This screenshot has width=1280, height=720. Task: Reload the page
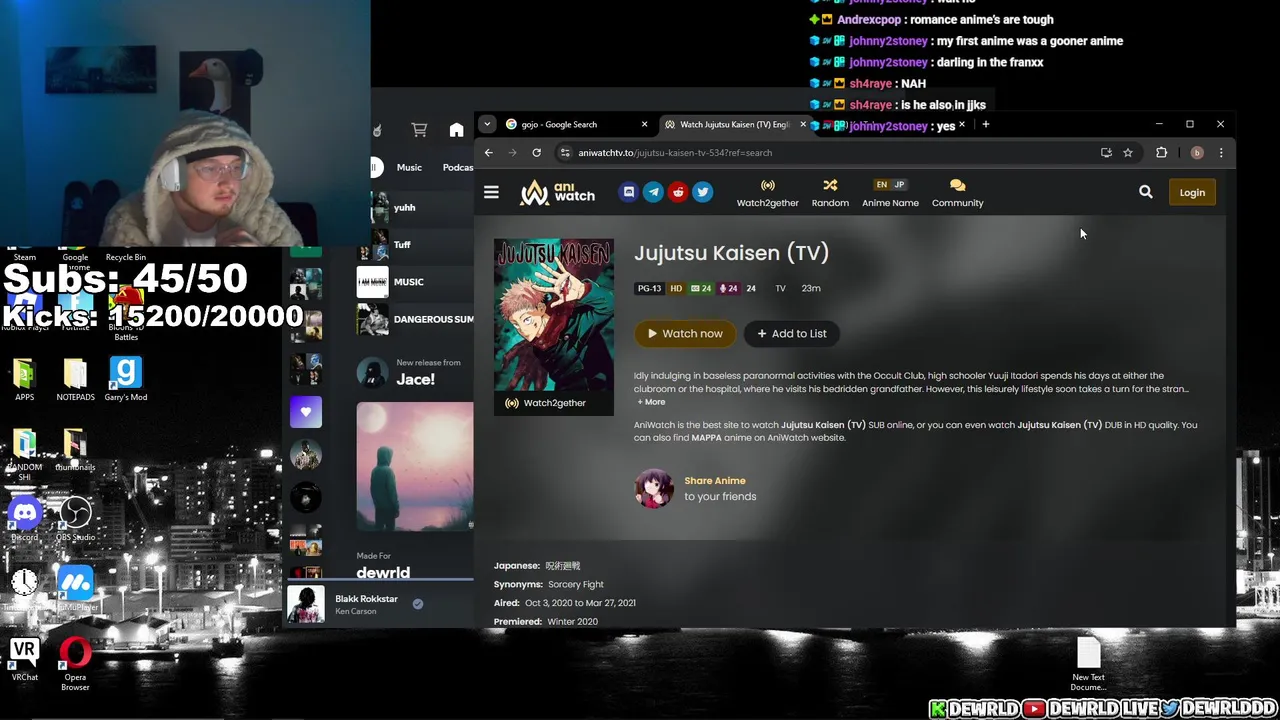coord(537,153)
